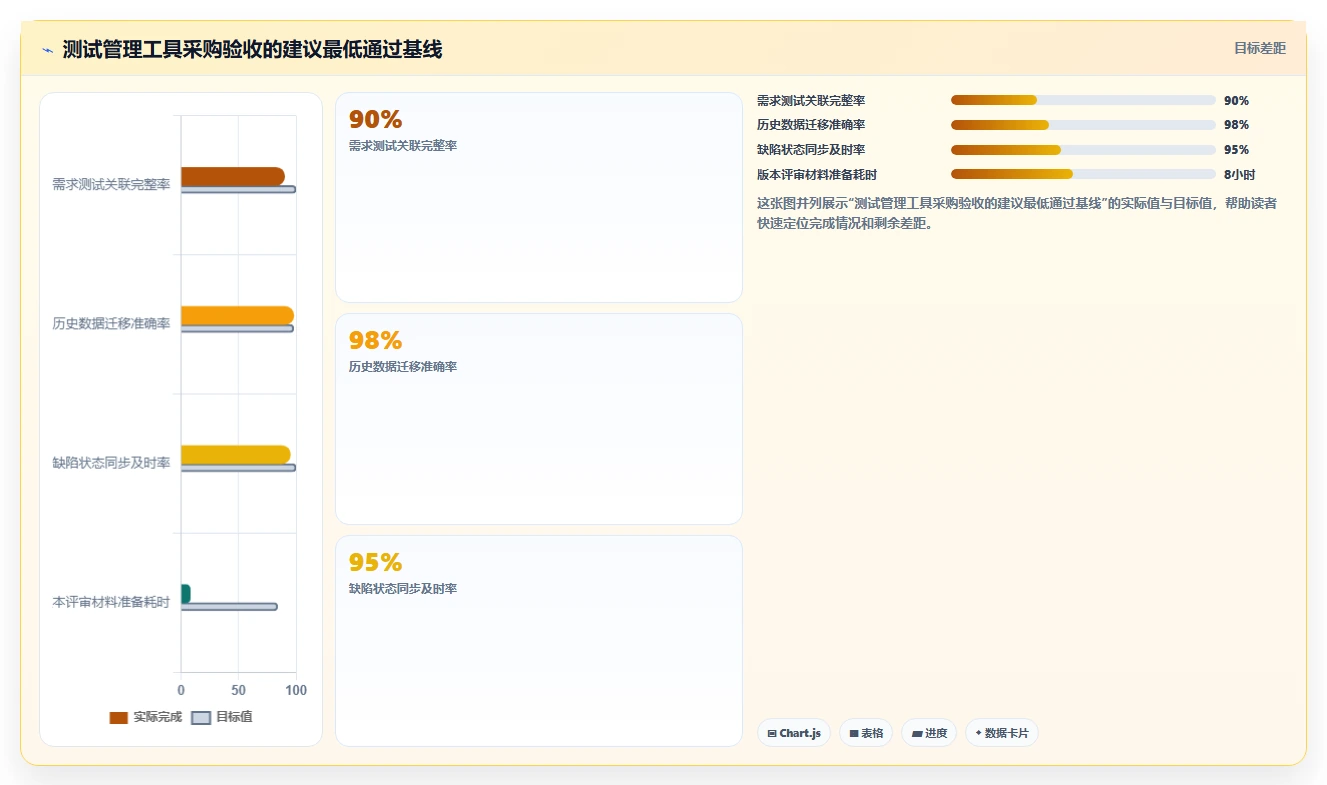Click the teal actual bar for 本评审材料准备耗时
The width and height of the screenshot is (1327, 785).
[186, 594]
